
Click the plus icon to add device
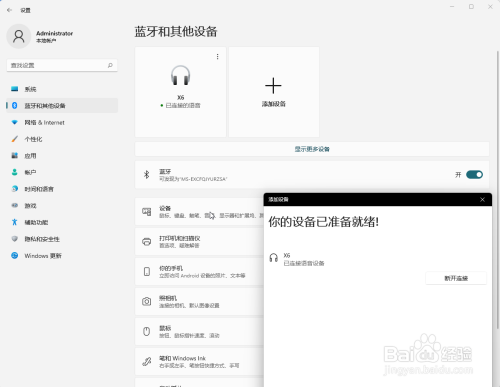[x=273, y=86]
